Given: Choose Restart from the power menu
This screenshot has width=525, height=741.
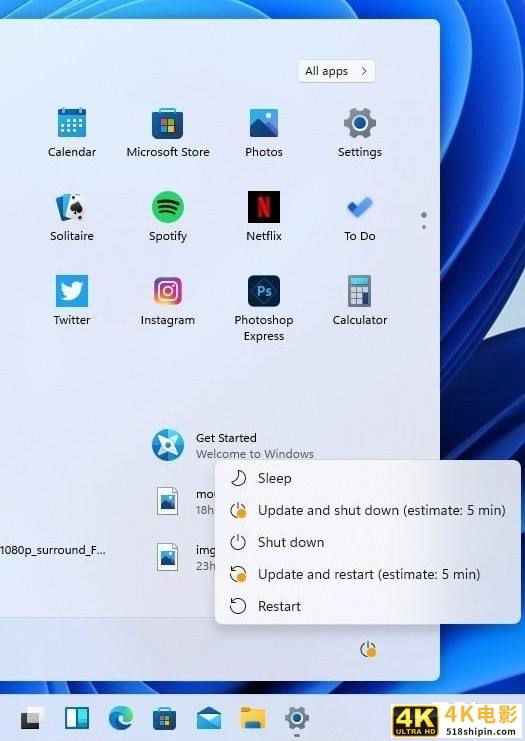Looking at the screenshot, I should tap(368, 606).
